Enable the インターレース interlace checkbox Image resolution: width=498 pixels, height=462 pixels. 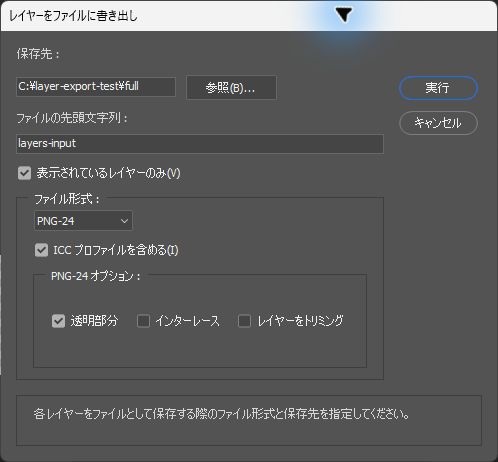(x=143, y=321)
